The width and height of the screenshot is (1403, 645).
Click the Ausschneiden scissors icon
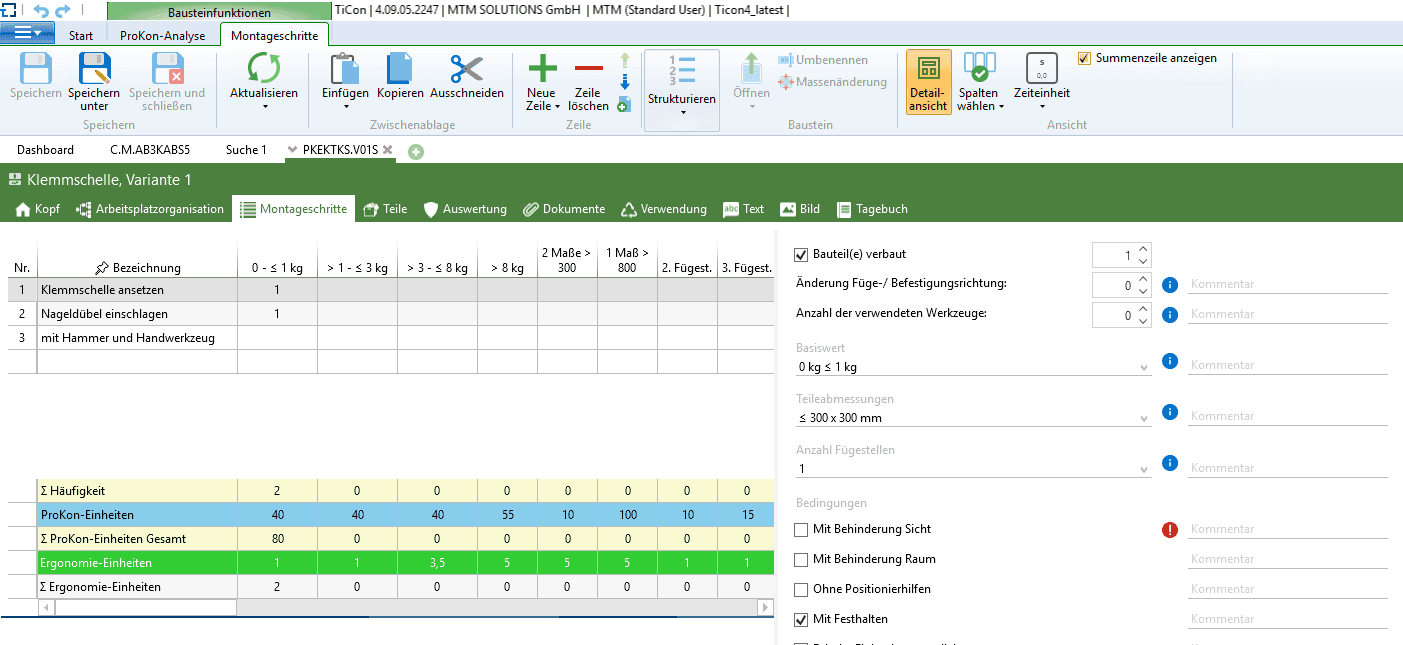tap(467, 70)
